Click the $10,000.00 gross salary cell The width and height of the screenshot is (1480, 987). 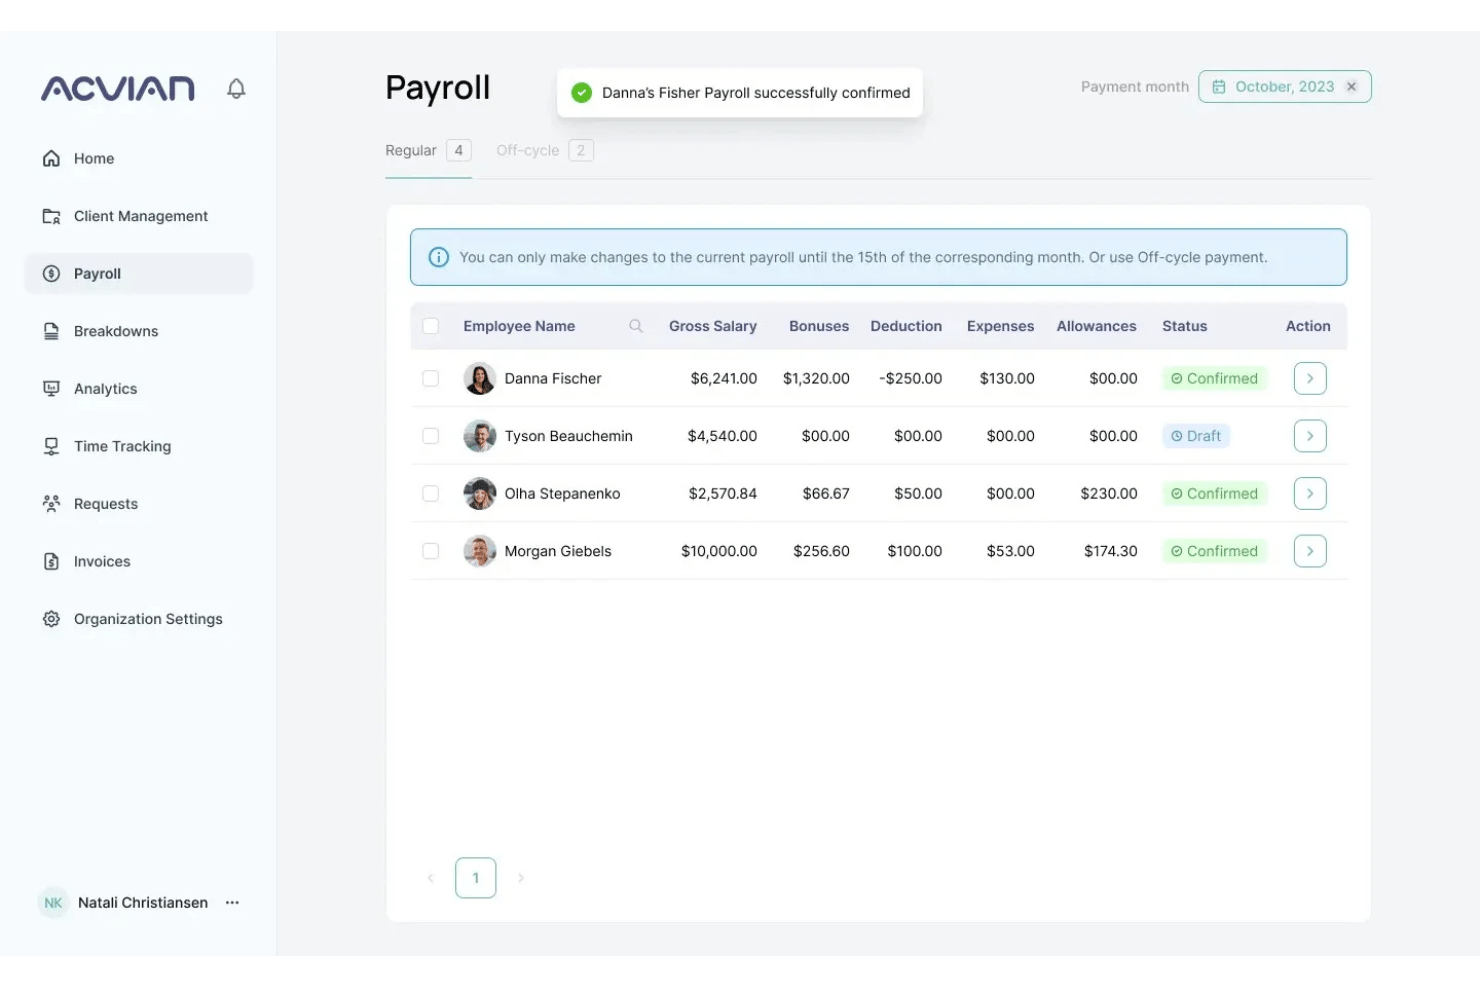click(719, 551)
